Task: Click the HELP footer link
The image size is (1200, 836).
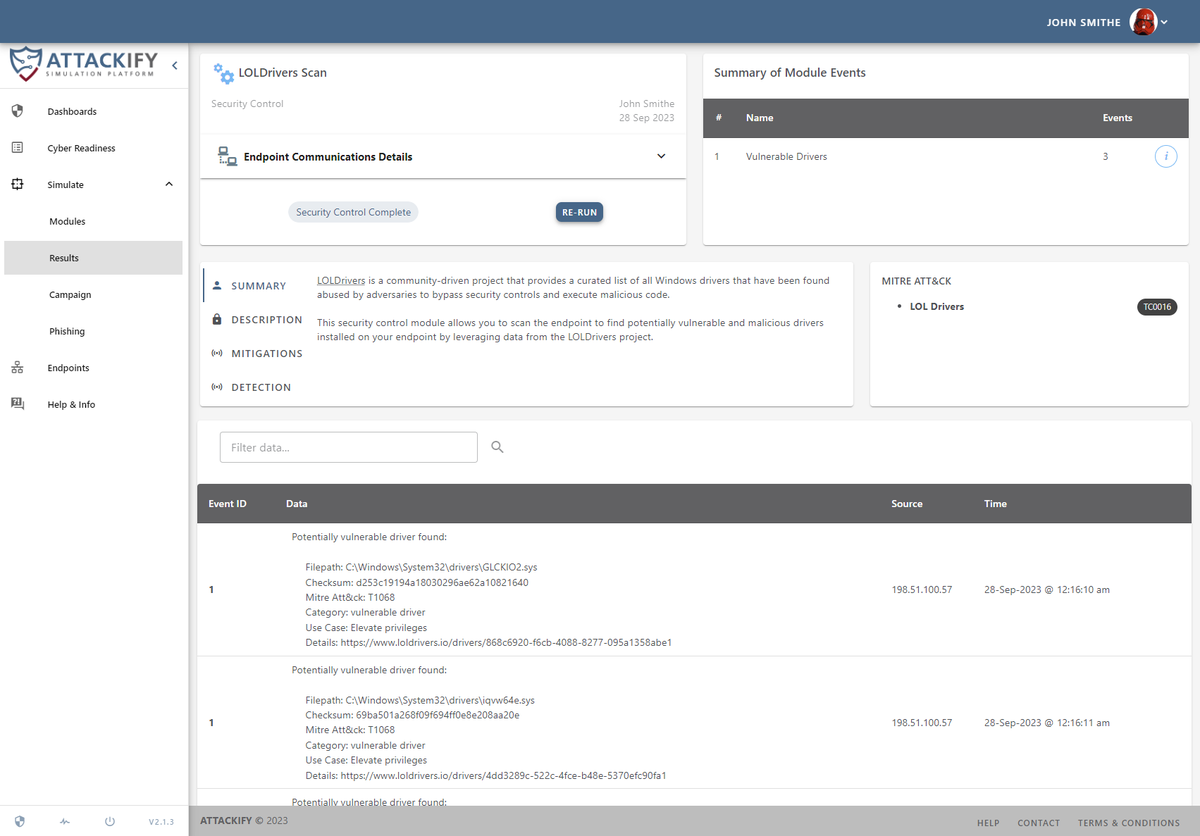Action: point(988,823)
